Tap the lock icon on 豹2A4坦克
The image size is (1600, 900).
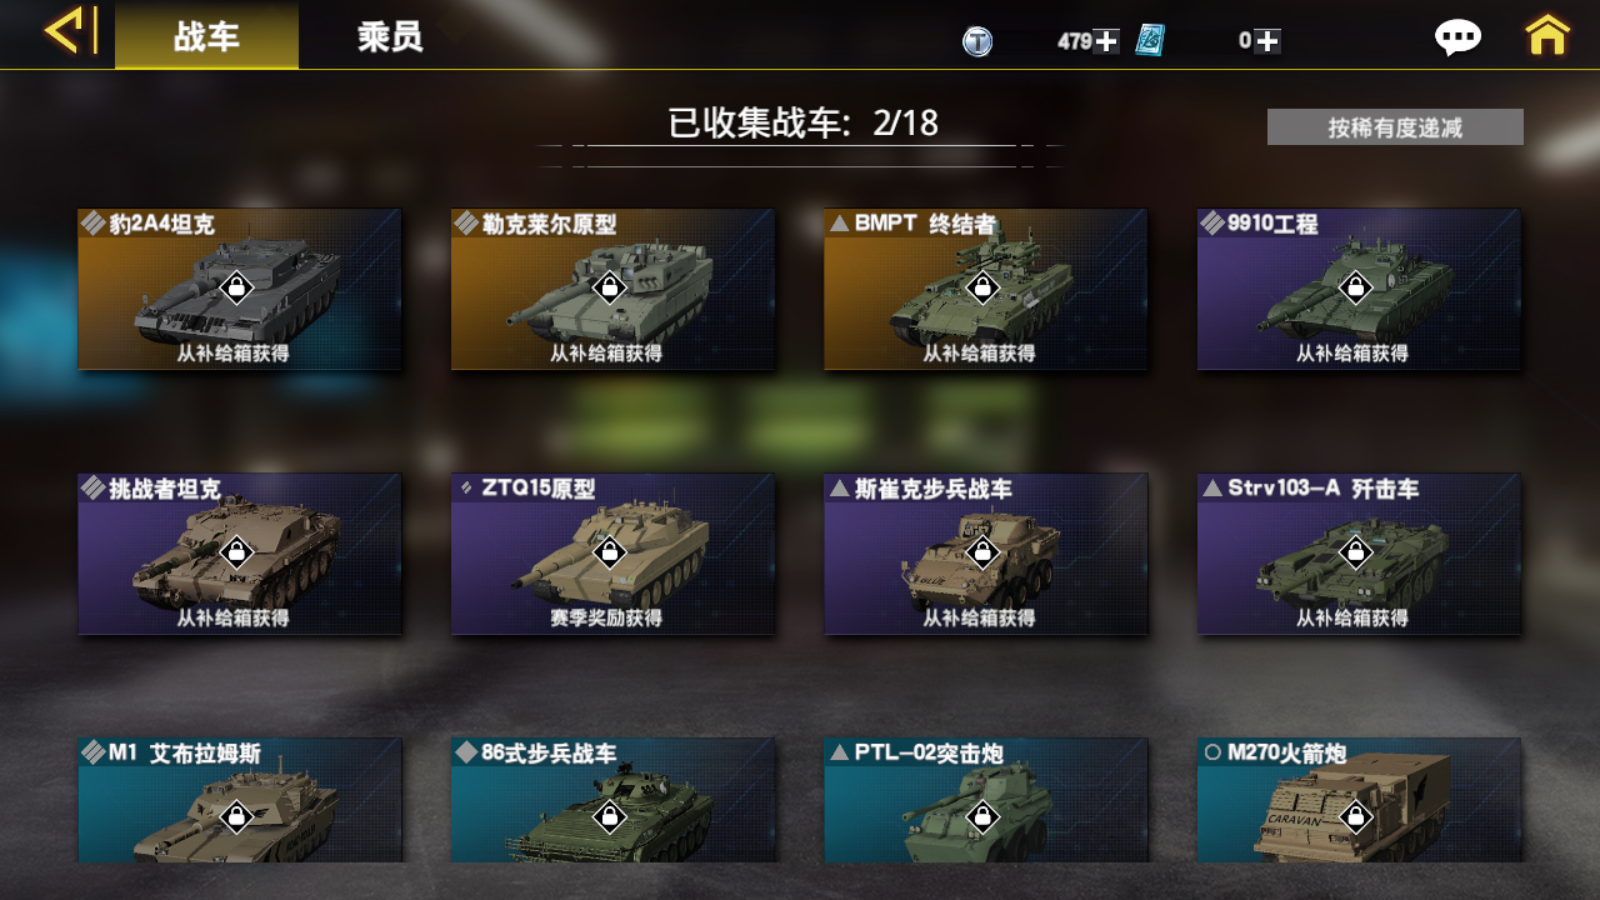tap(237, 288)
